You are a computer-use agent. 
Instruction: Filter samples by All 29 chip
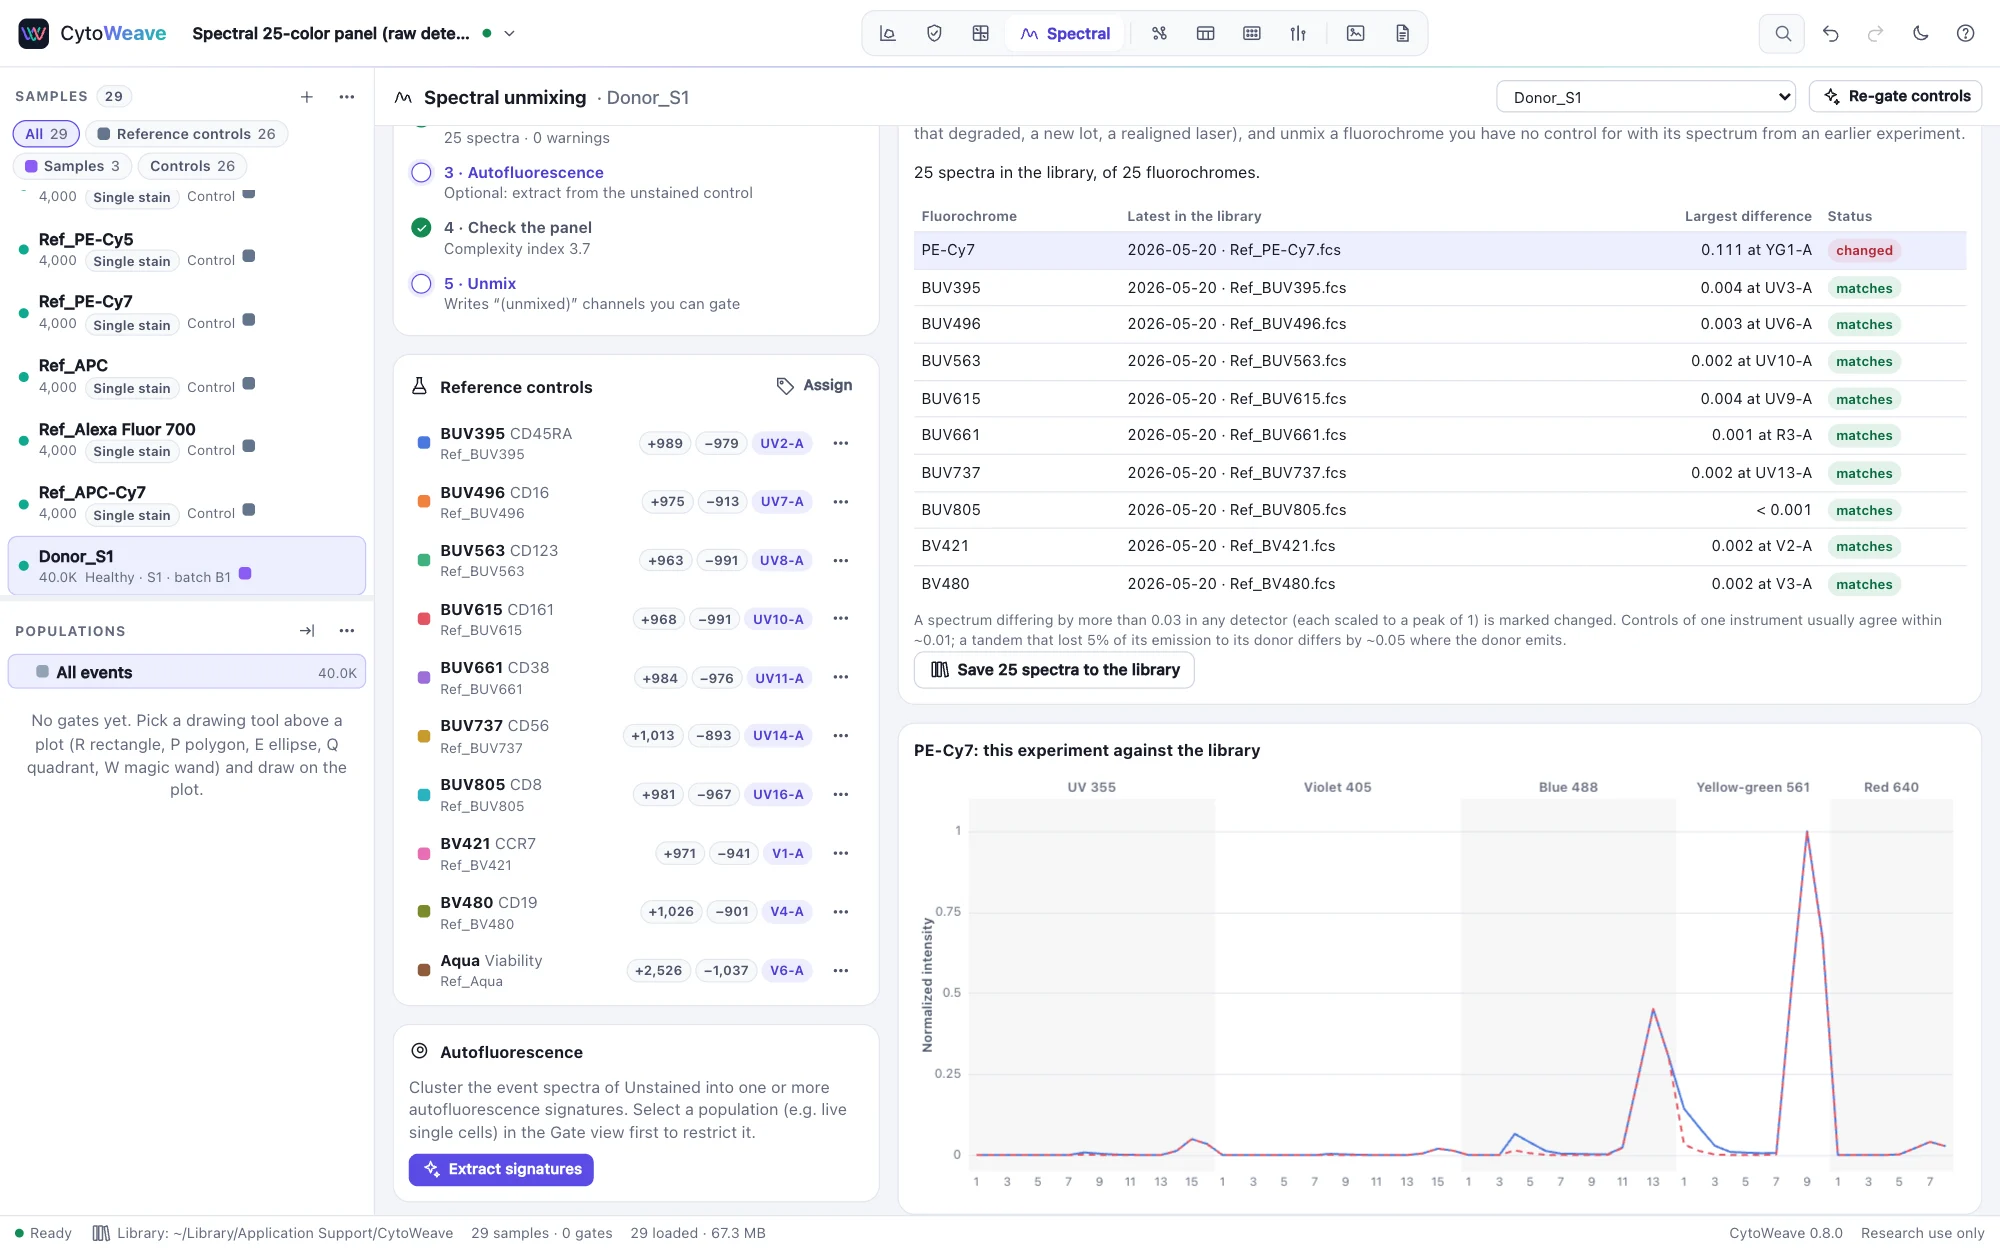[46, 133]
